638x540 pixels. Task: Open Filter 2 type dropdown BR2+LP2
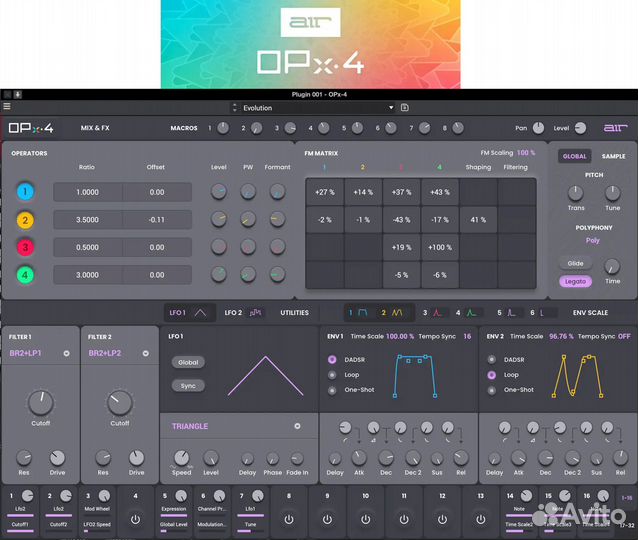(x=119, y=353)
